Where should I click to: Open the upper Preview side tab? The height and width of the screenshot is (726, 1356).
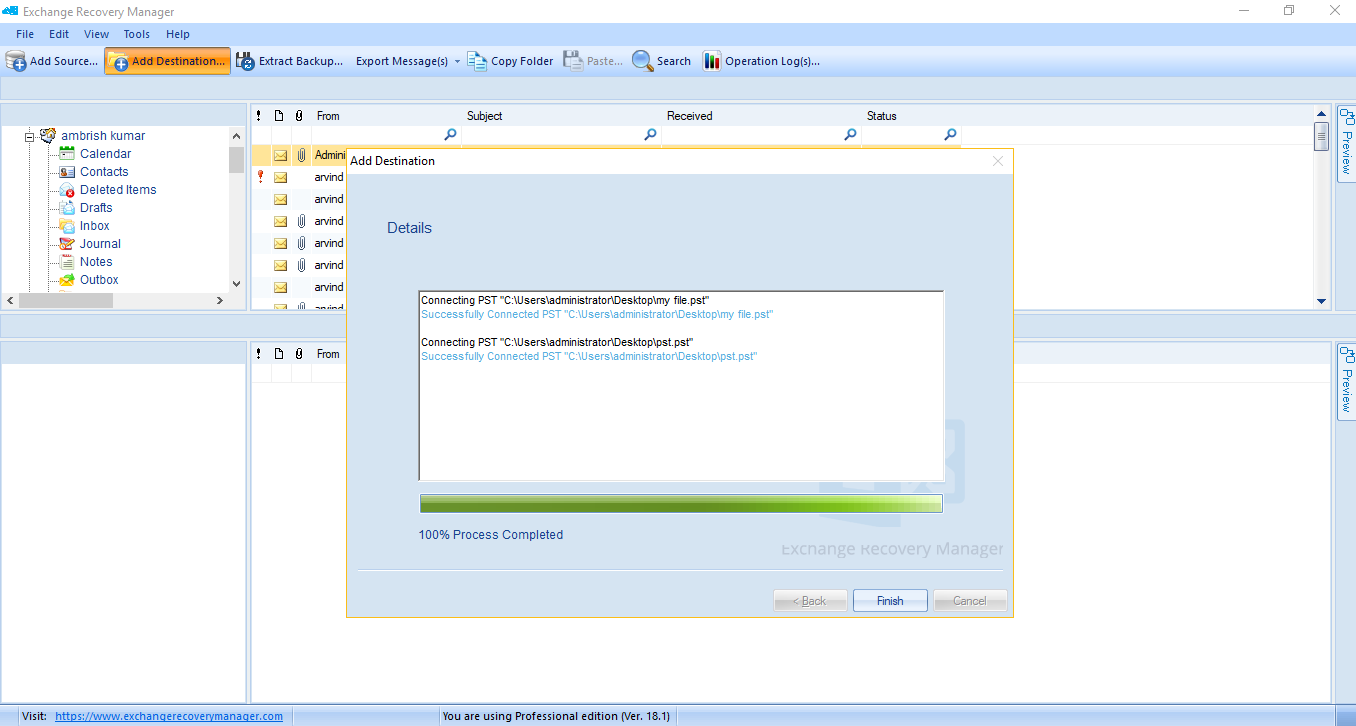(x=1346, y=144)
